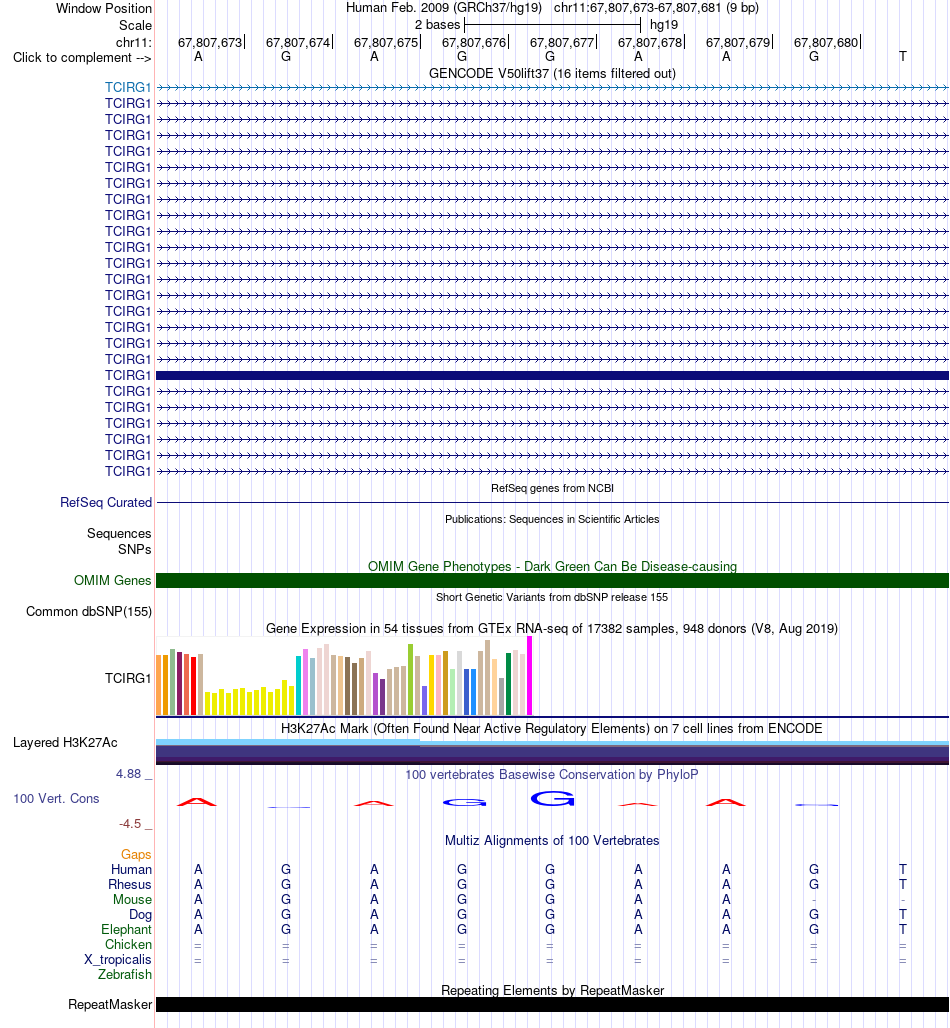Open 'Repeating Elements by RepeatMasker' track title
This screenshot has width=950, height=1028.
[552, 991]
